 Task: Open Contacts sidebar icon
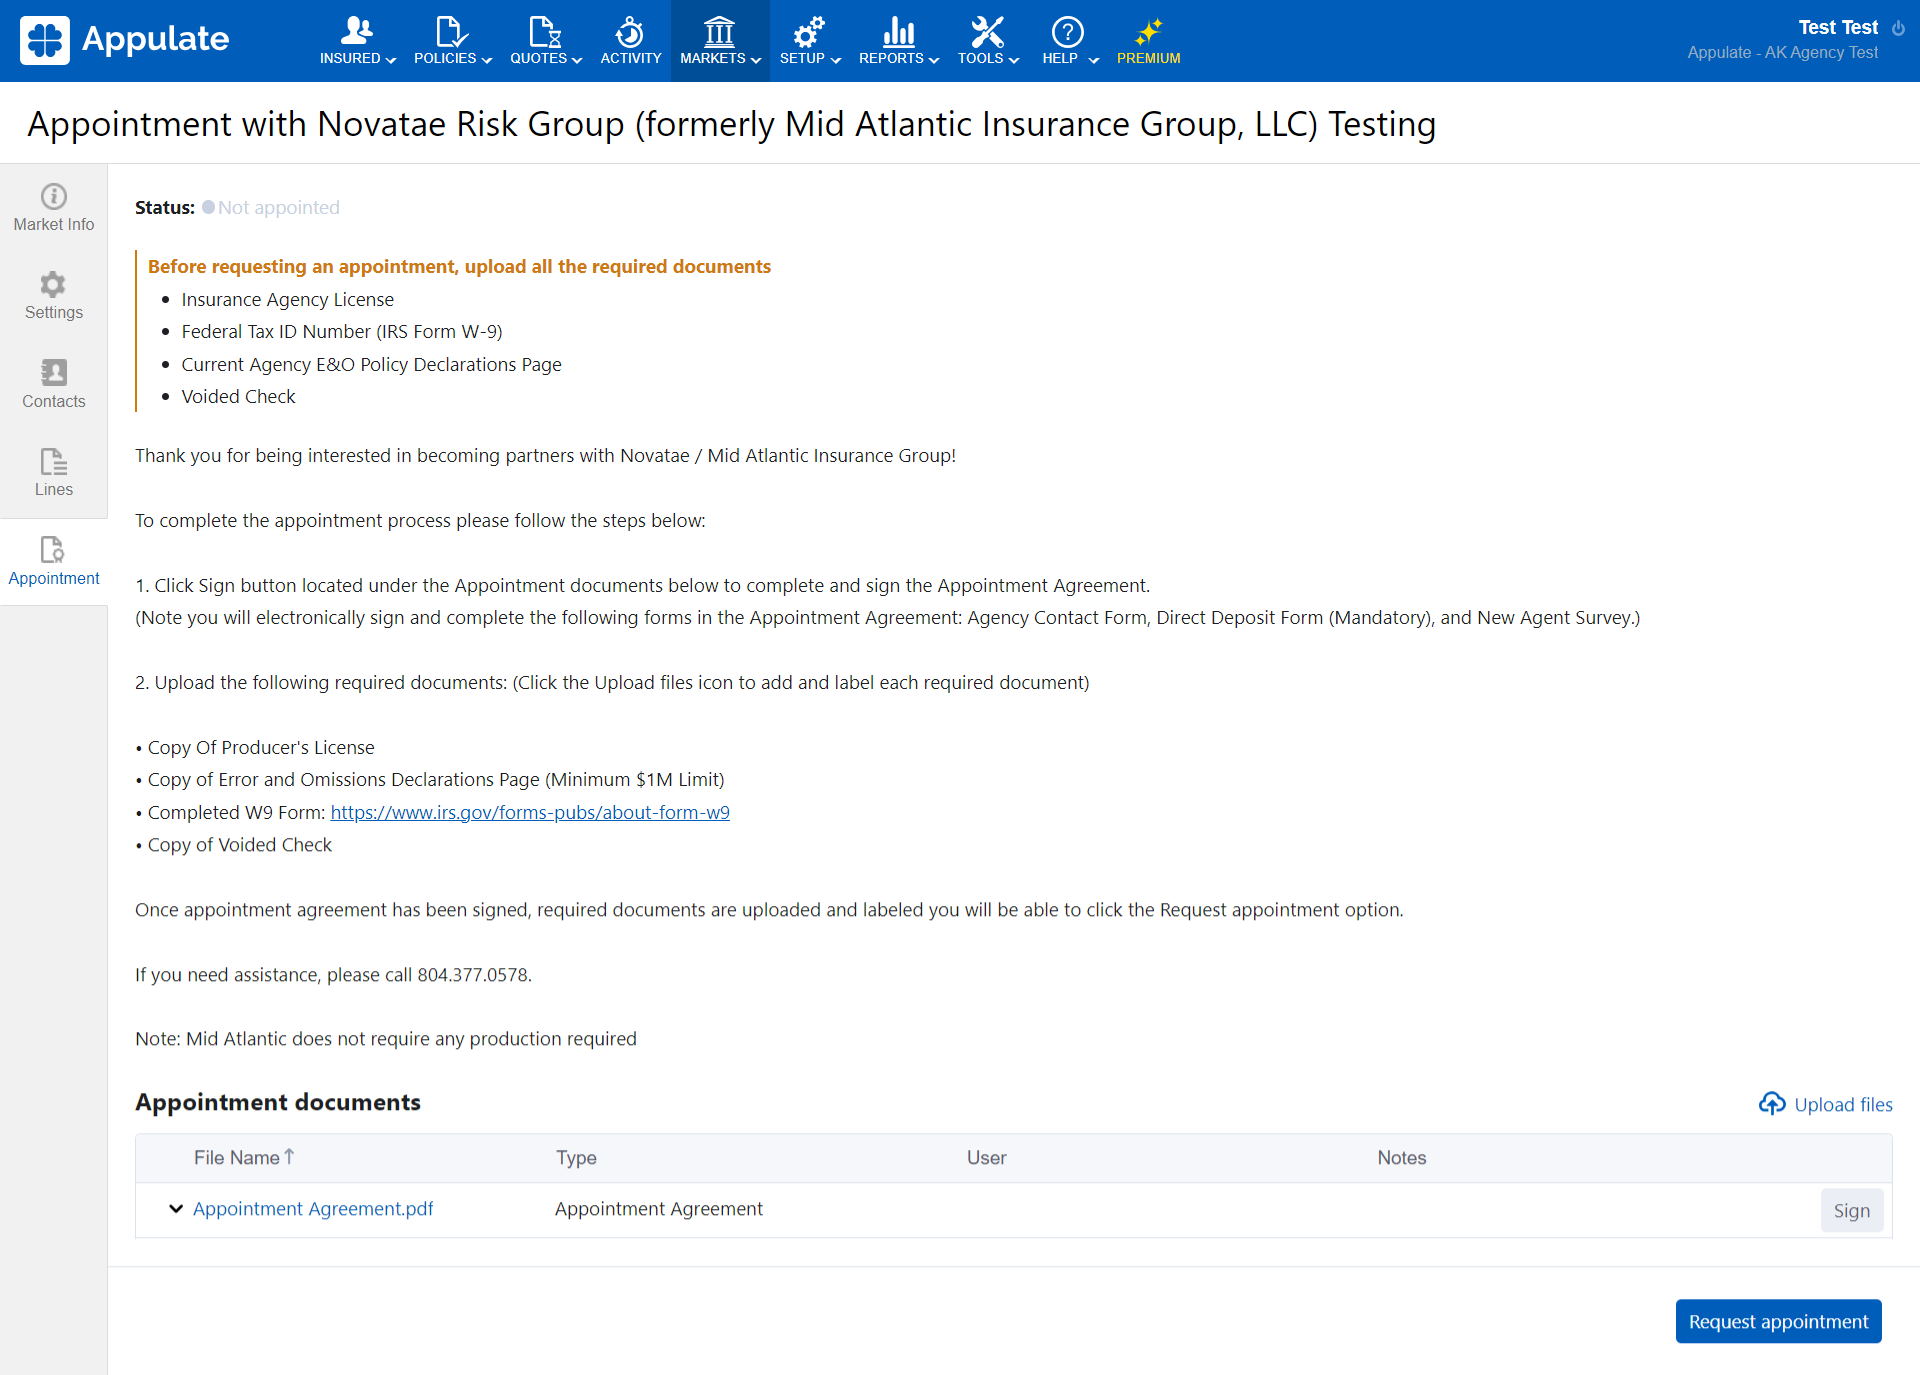[x=54, y=374]
